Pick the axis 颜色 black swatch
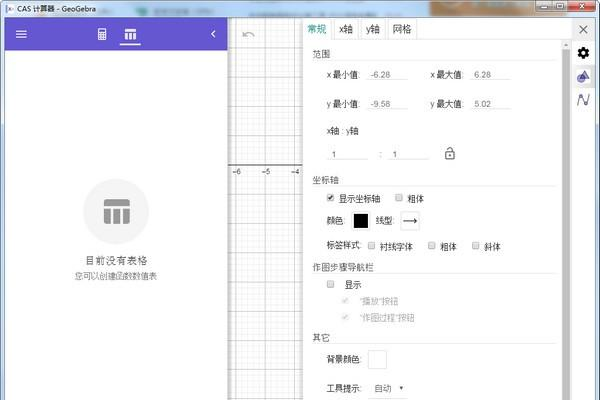Image resolution: width=600 pixels, height=400 pixels. 361,221
